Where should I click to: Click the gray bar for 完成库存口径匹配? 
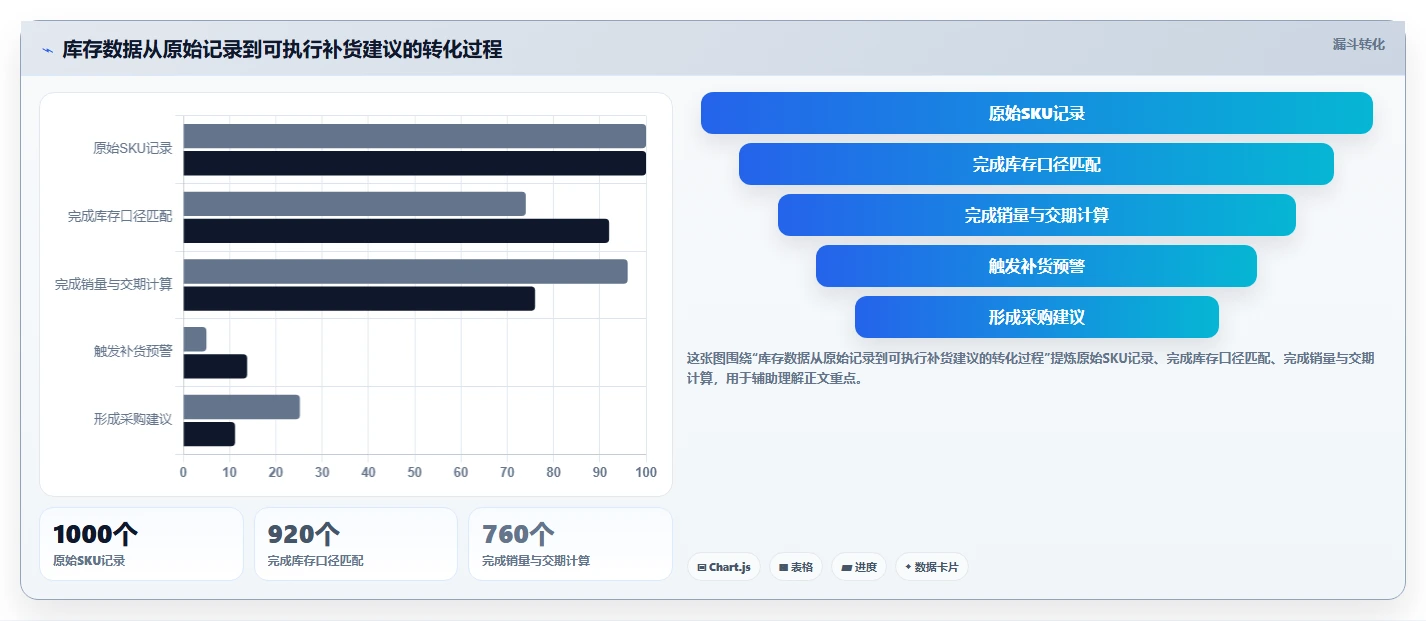pos(354,204)
